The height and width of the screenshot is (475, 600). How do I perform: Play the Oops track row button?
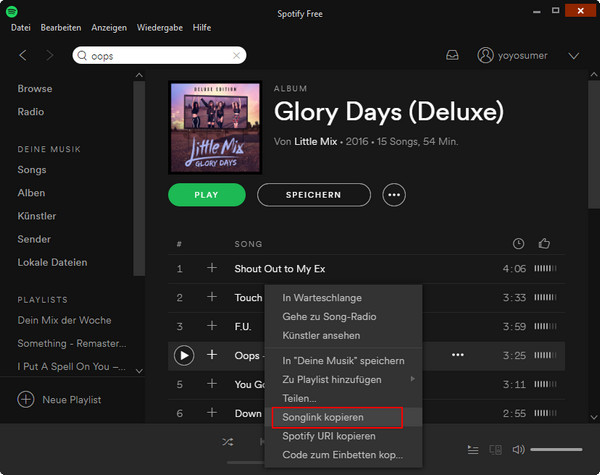(x=184, y=356)
